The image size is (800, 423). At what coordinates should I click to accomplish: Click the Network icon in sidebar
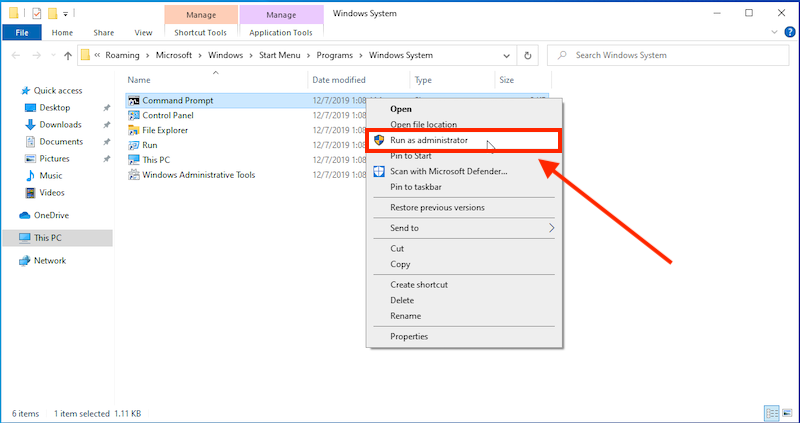click(25, 261)
